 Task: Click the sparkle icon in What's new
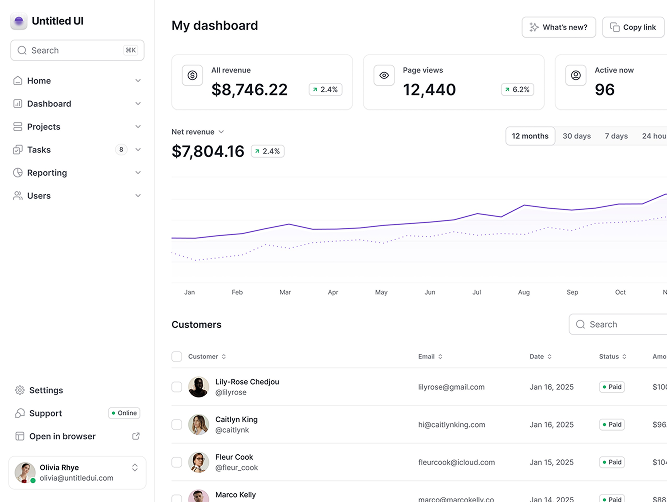534,27
